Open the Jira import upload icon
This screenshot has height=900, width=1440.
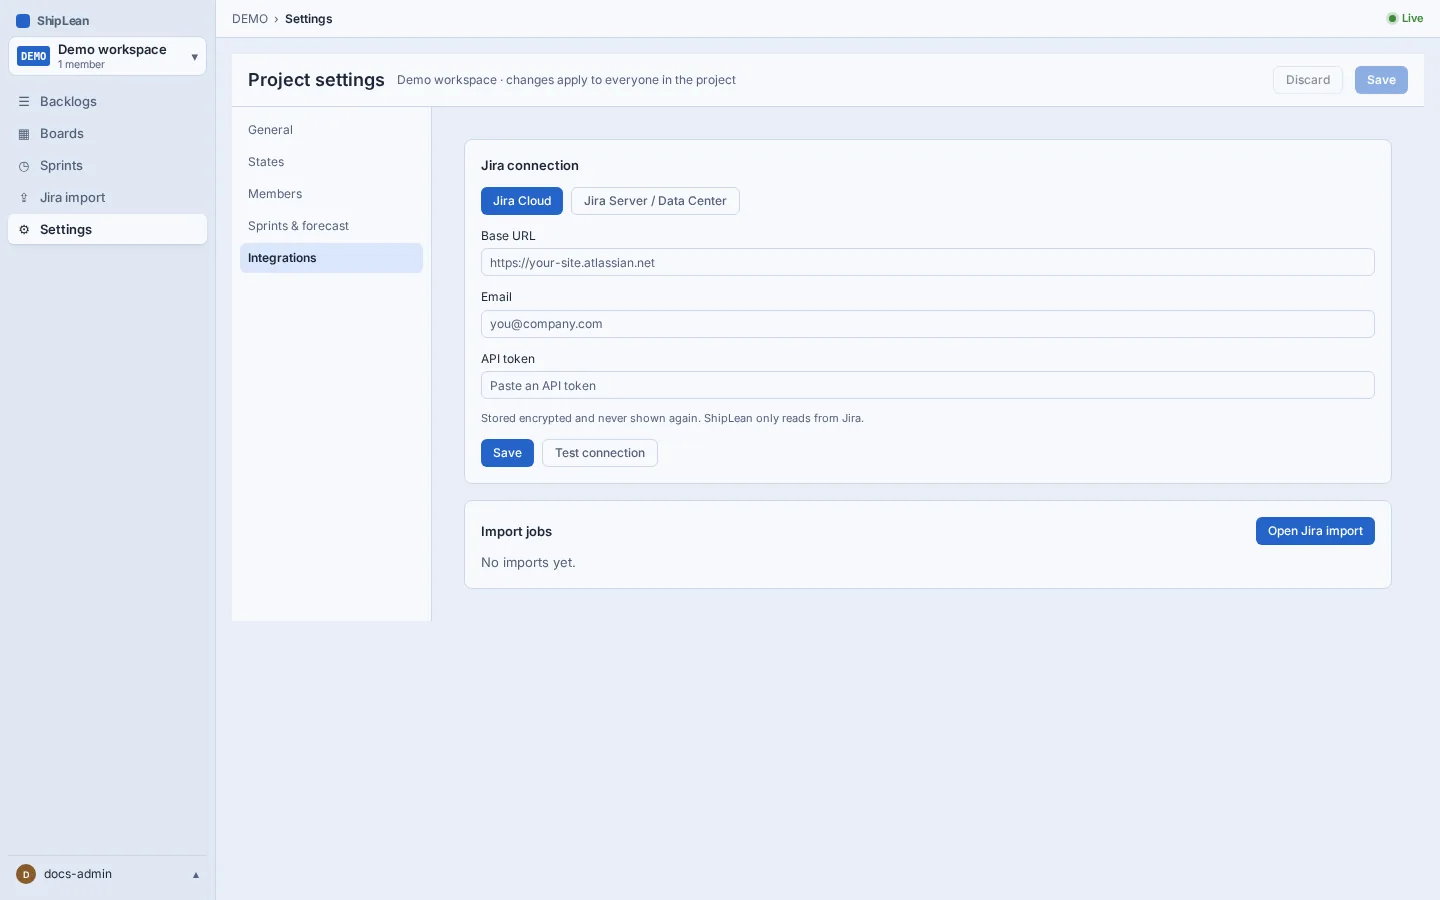[x=24, y=198]
